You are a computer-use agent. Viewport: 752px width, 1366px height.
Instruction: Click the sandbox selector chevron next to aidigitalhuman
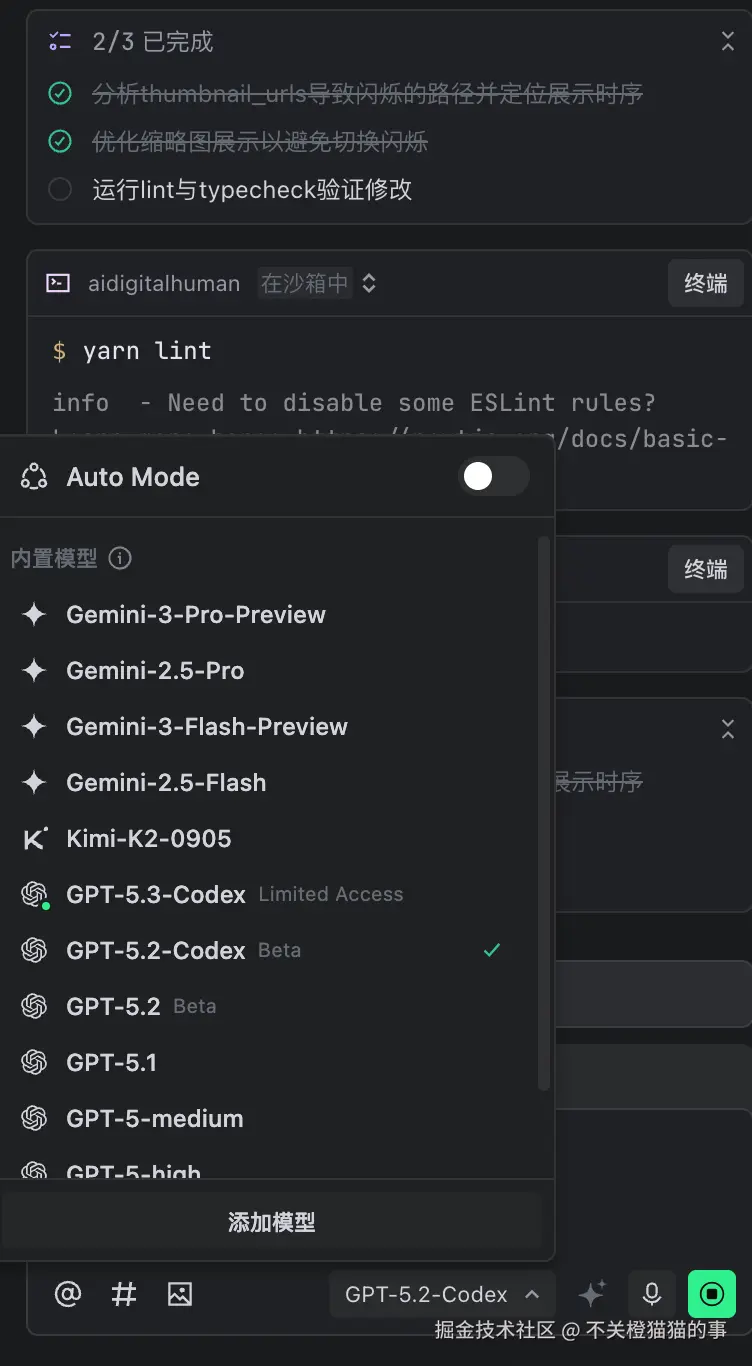click(x=368, y=283)
